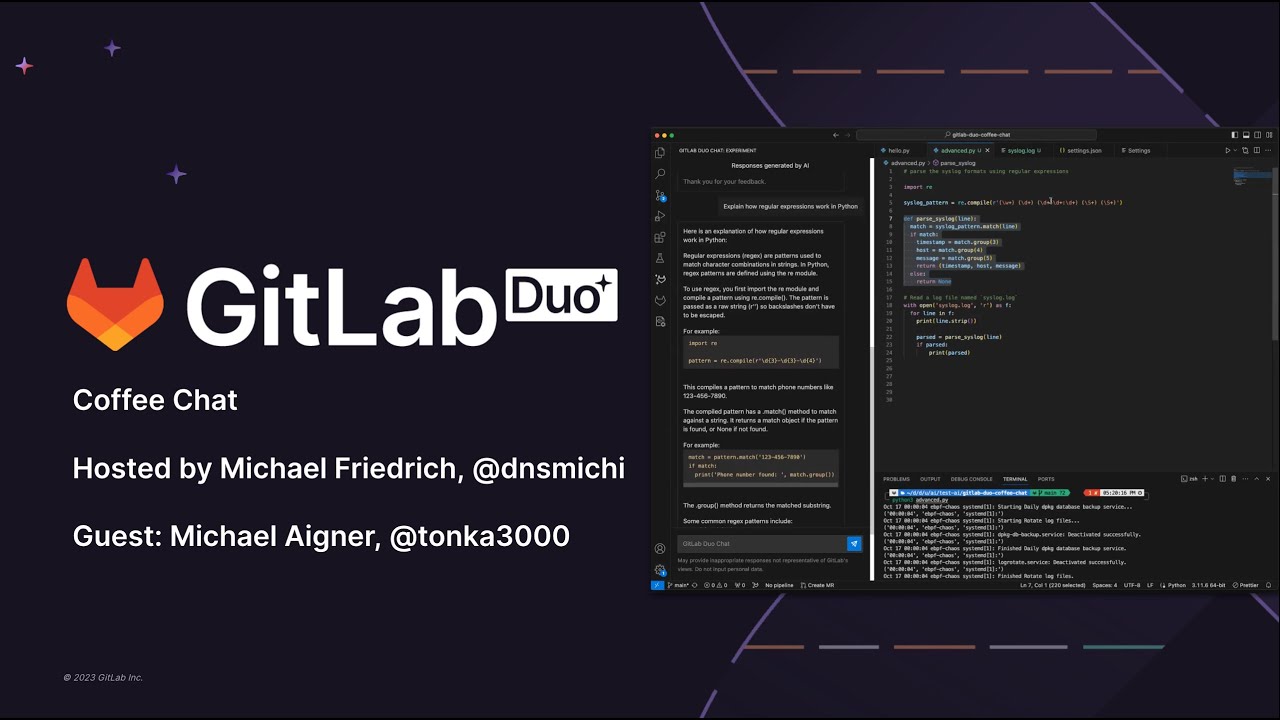The width and height of the screenshot is (1280, 720).
Task: Open the Run and Debug view
Action: point(660,216)
